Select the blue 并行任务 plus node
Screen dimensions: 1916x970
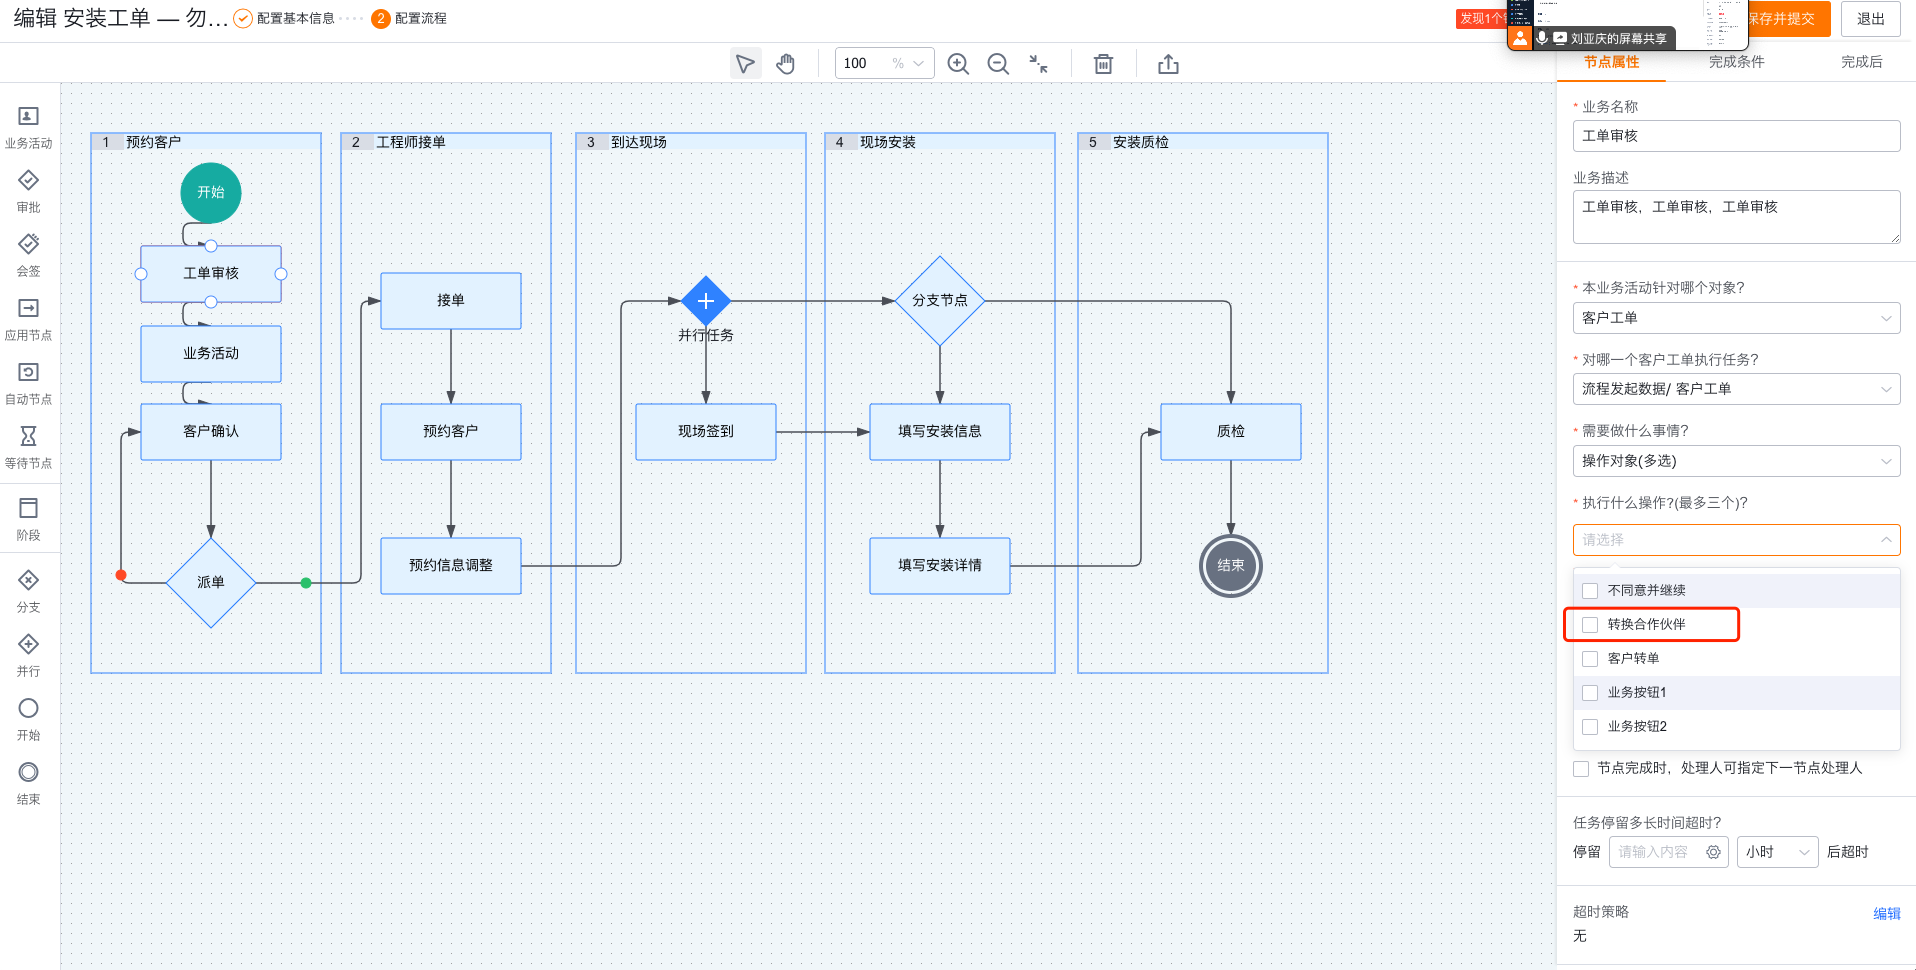click(706, 301)
